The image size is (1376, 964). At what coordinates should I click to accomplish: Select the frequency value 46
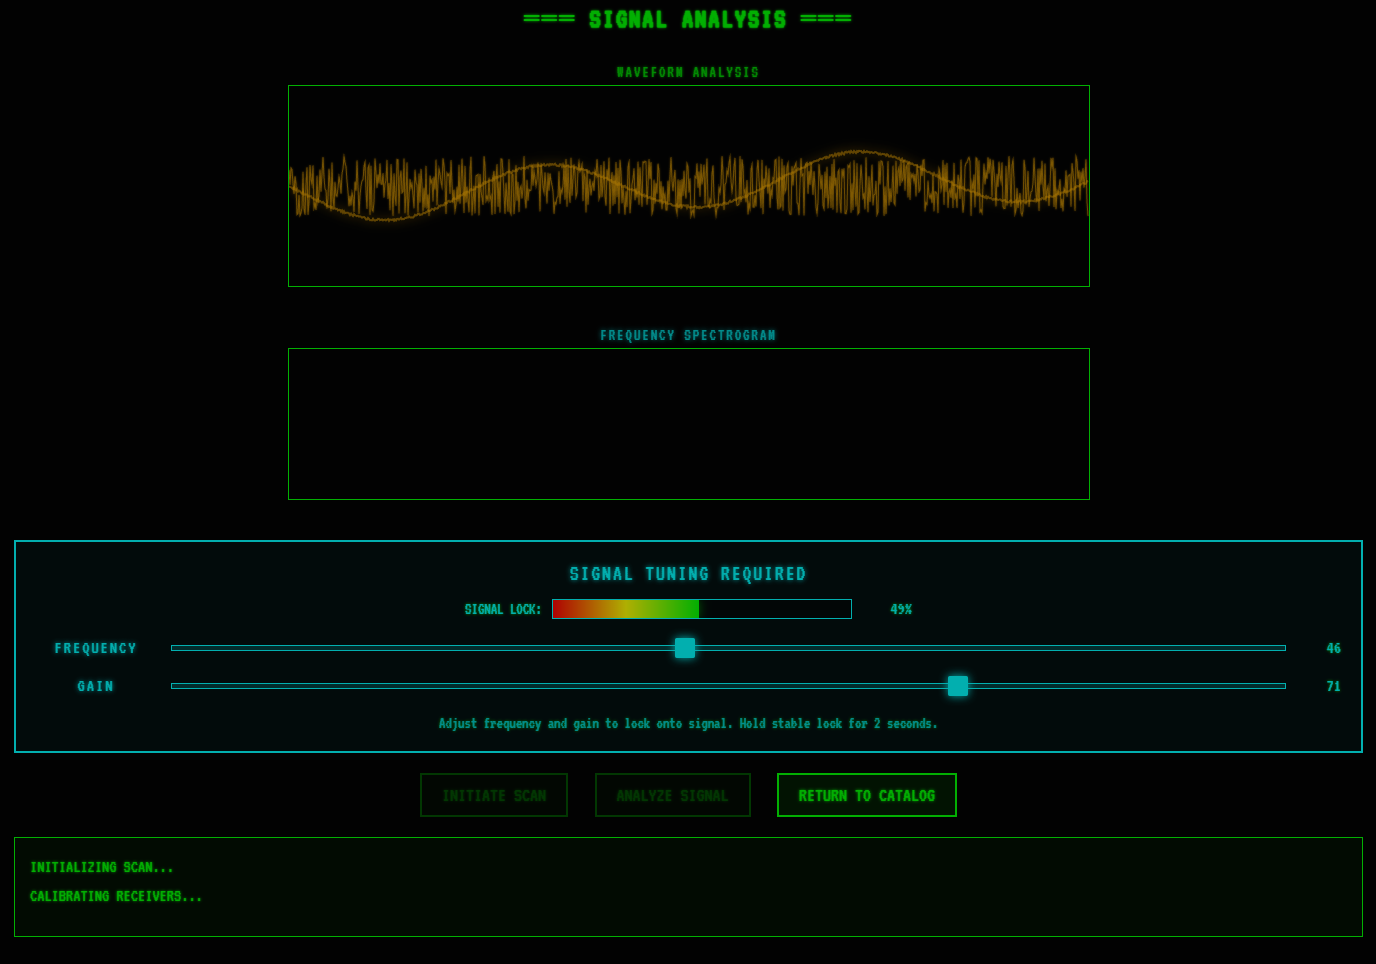pyautogui.click(x=1333, y=648)
